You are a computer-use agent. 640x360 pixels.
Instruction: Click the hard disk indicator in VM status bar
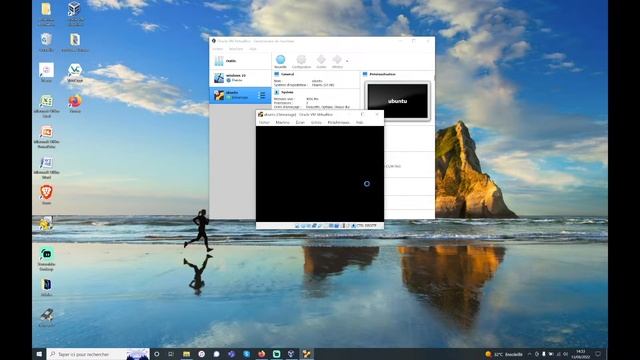pyautogui.click(x=297, y=225)
